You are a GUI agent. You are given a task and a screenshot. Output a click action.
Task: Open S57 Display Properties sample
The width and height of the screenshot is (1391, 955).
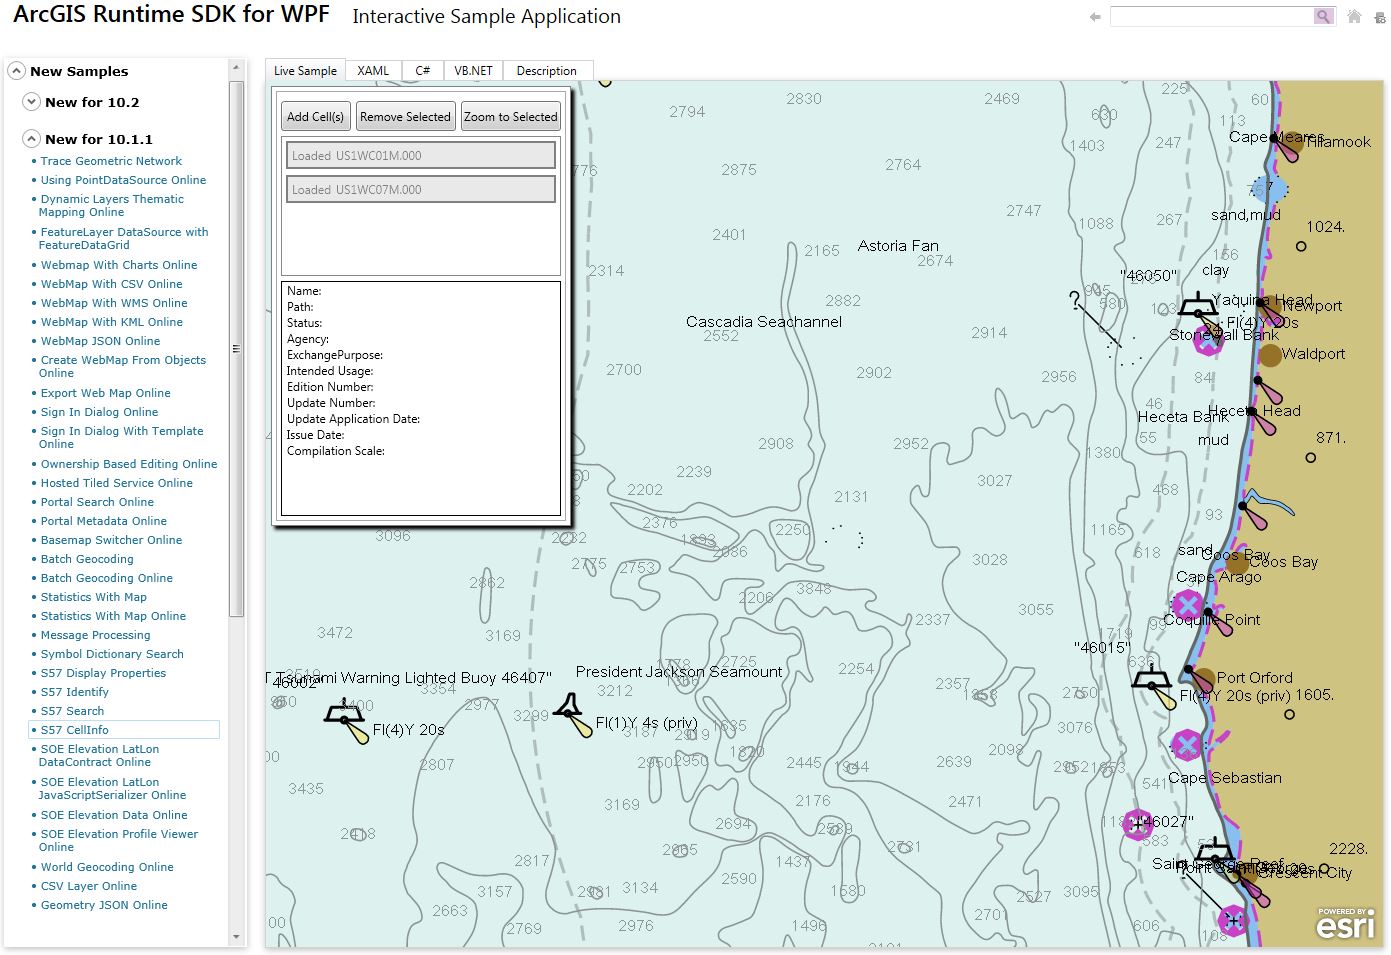click(103, 673)
